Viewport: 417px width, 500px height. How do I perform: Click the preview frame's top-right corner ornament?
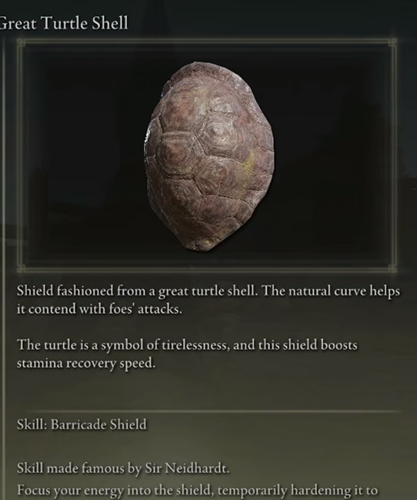[393, 43]
